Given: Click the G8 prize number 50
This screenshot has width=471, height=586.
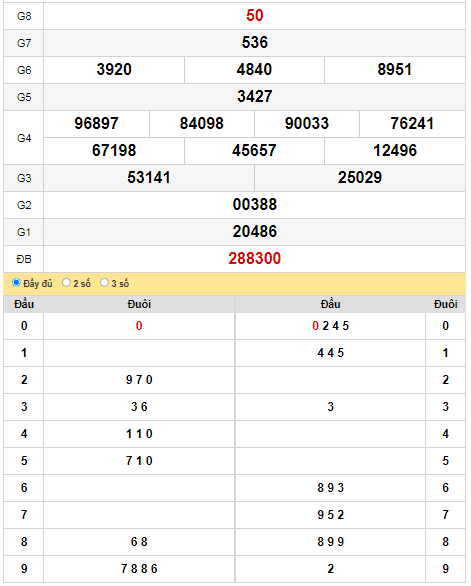Looking at the screenshot, I should [x=255, y=16].
